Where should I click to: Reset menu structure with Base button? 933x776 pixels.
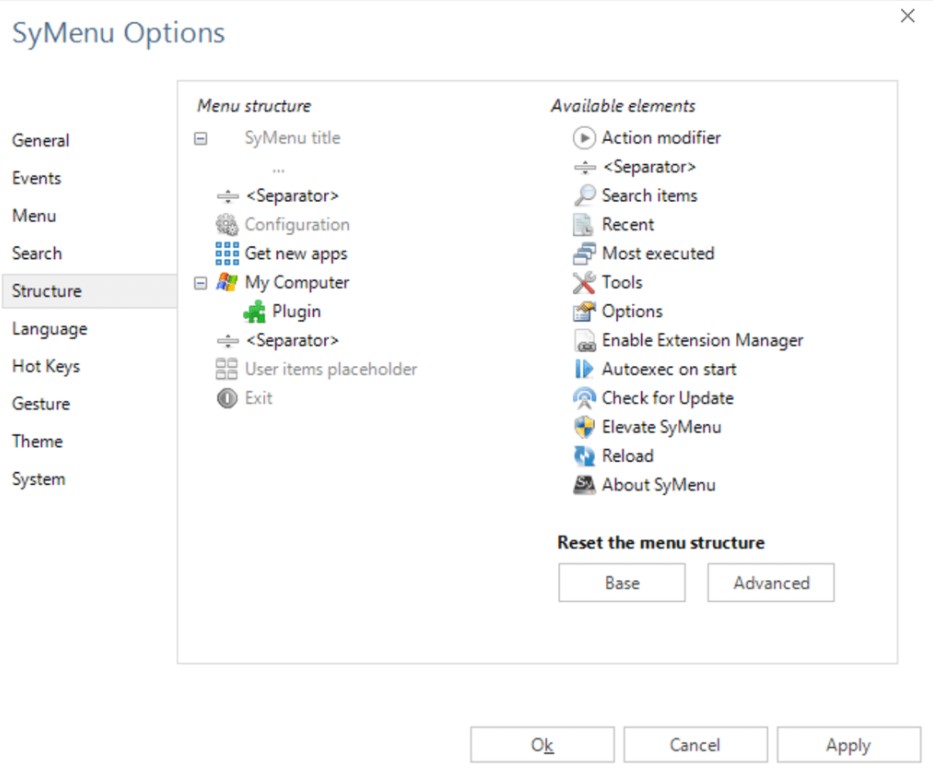(x=622, y=583)
